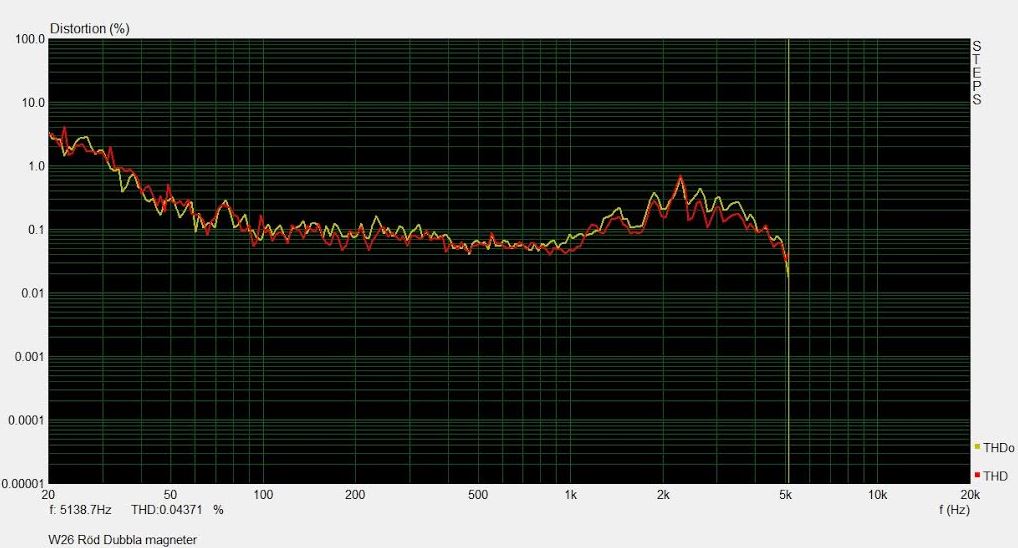Click the yellow THDo legend swatch
Viewport: 1018px width, 548px height.
(x=977, y=447)
